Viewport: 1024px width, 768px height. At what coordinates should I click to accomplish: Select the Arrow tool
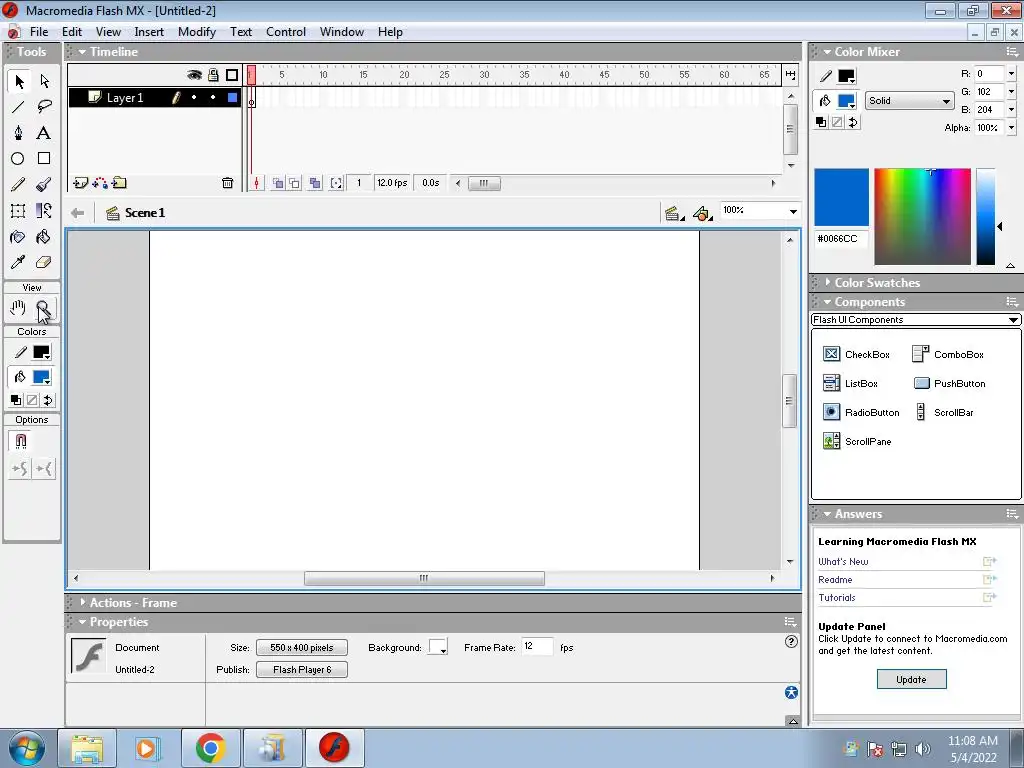coord(18,81)
